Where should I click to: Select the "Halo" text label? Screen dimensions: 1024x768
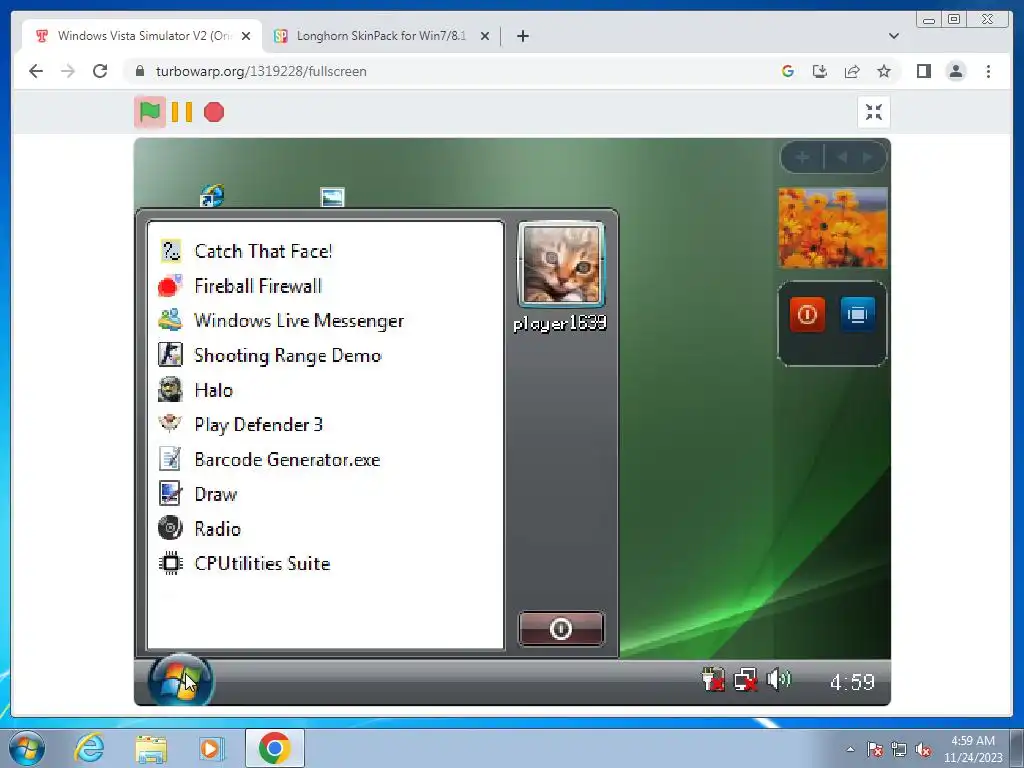[214, 390]
